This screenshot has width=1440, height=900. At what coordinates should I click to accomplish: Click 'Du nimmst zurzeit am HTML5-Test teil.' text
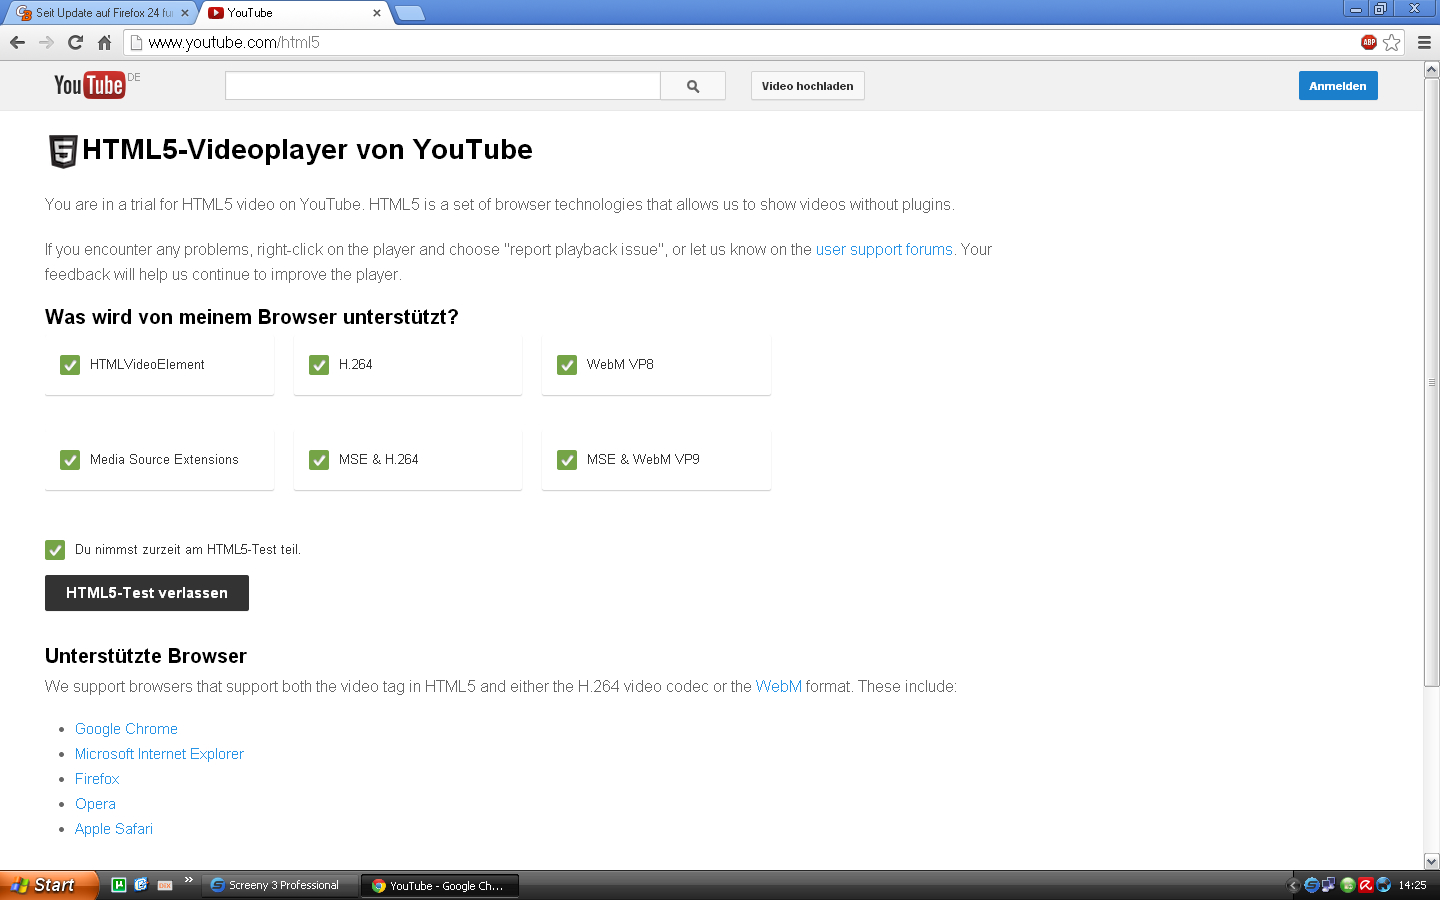coord(188,550)
